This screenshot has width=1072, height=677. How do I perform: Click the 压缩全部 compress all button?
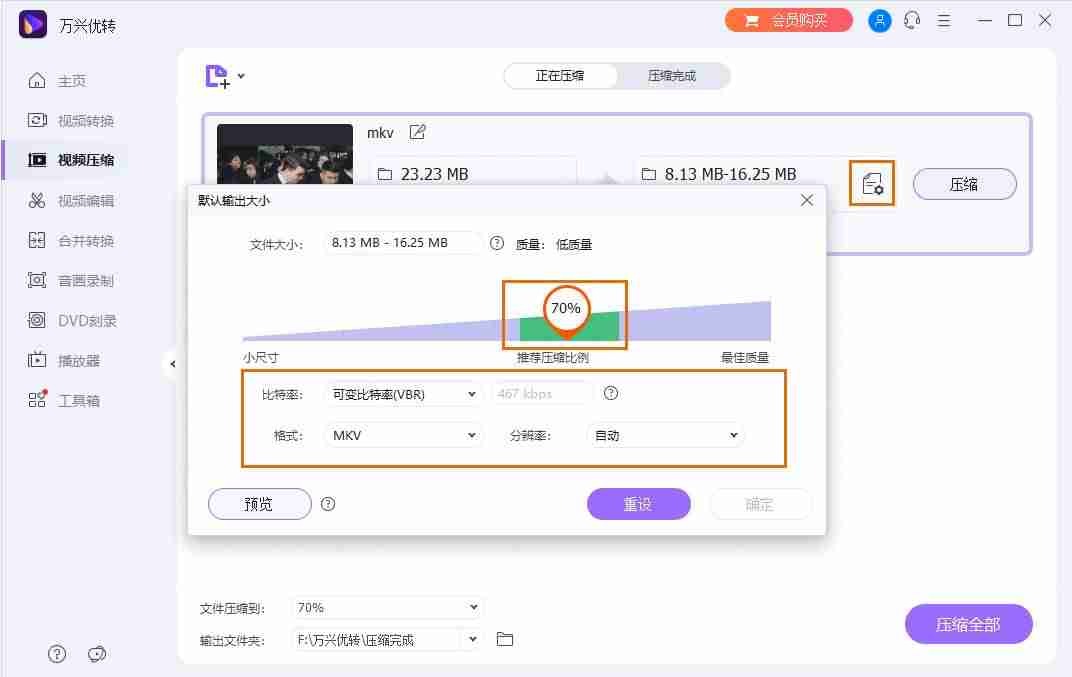point(968,624)
